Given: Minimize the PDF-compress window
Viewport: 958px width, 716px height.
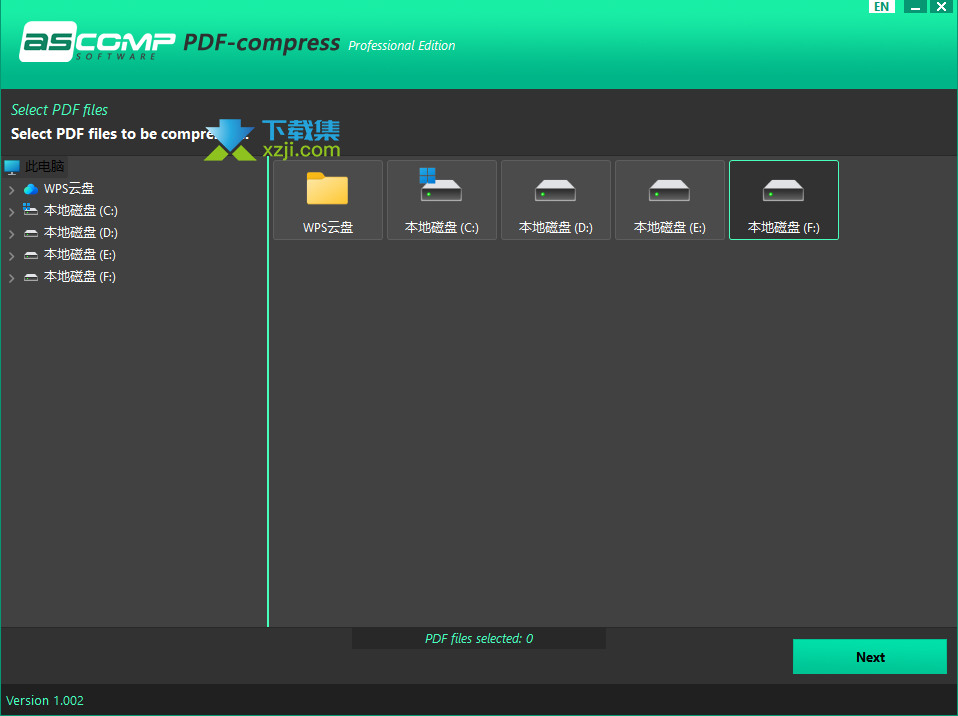Looking at the screenshot, I should 915,7.
